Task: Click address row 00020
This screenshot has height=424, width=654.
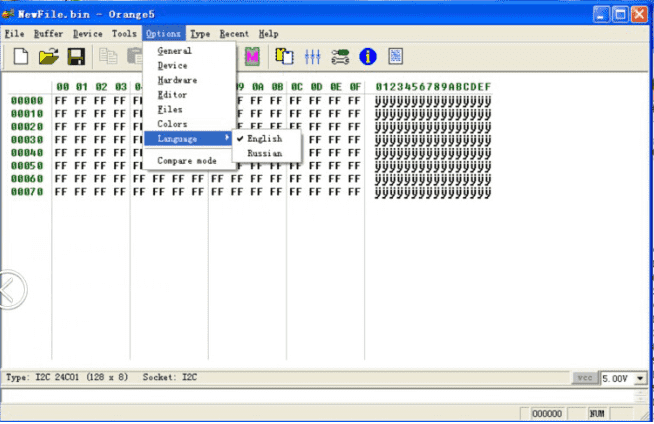Action: tap(27, 126)
